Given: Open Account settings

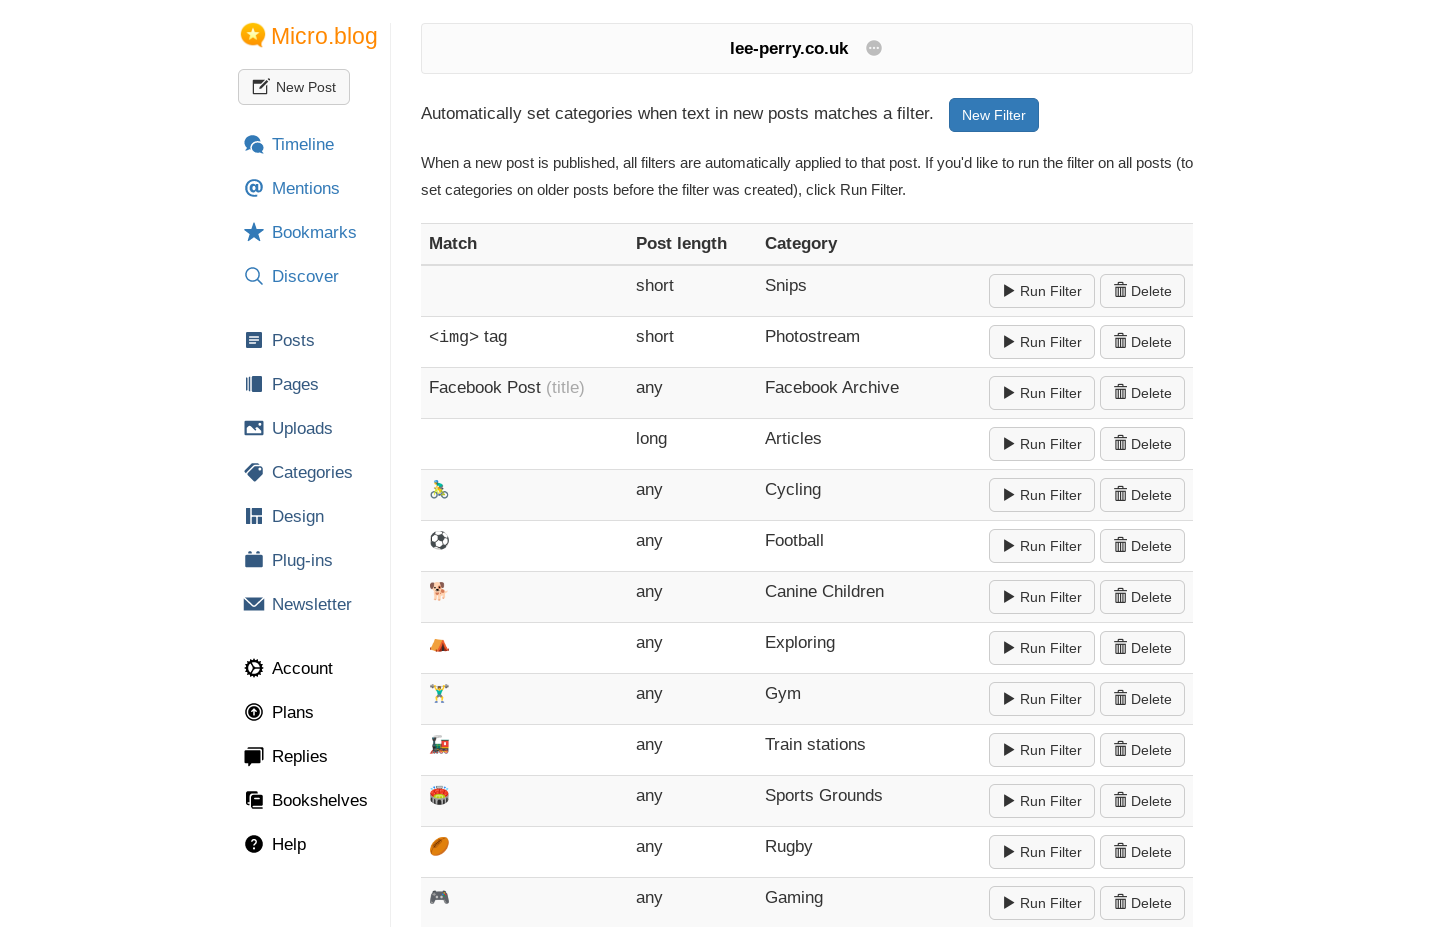Looking at the screenshot, I should pyautogui.click(x=301, y=668).
